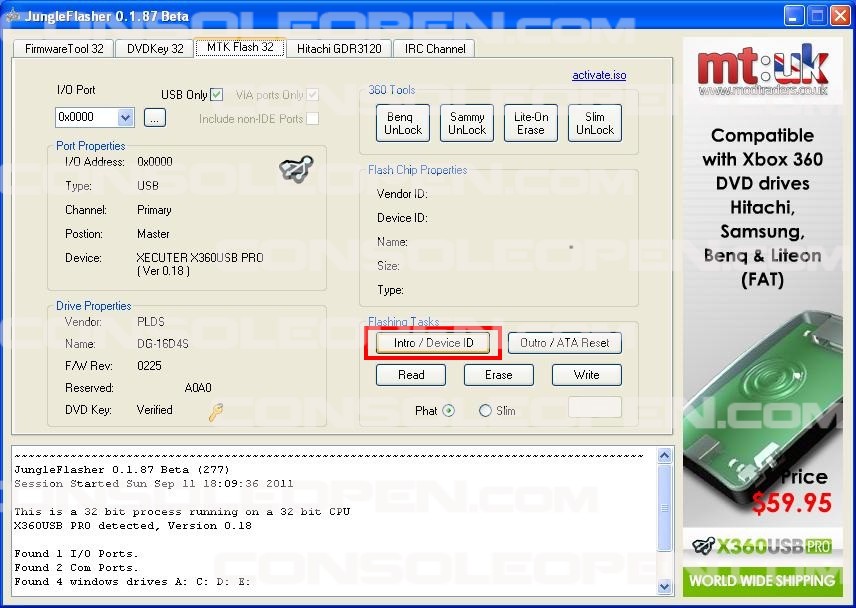The height and width of the screenshot is (608, 856).
Task: Click the JungleFlasher title bar app icon
Action: click(x=11, y=15)
